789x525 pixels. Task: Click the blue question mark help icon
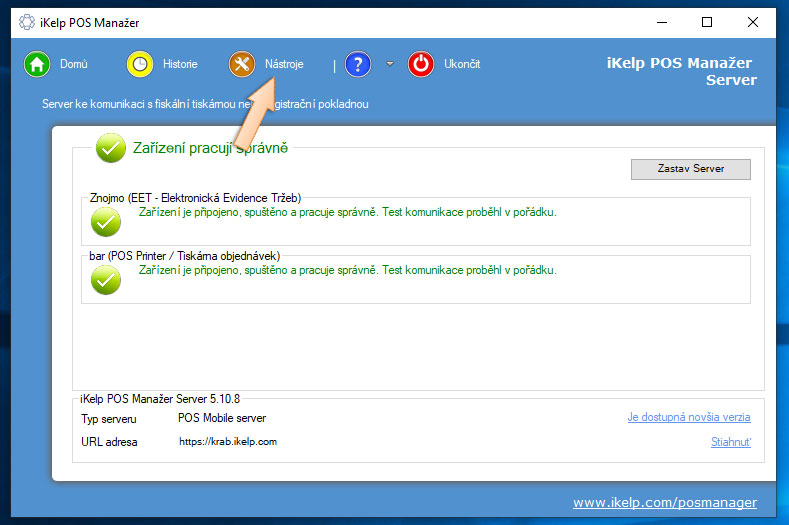(x=358, y=64)
